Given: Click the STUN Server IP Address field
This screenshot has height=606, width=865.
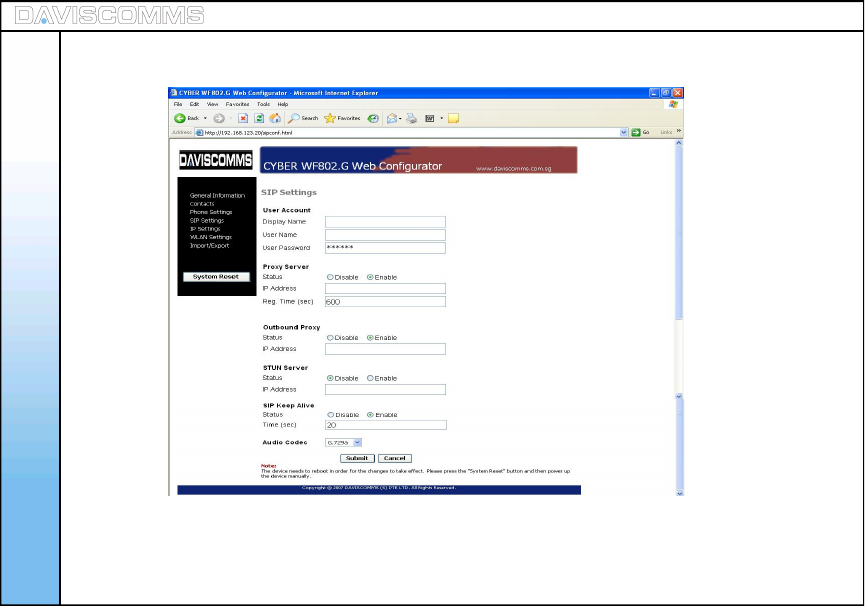Looking at the screenshot, I should click(x=385, y=390).
